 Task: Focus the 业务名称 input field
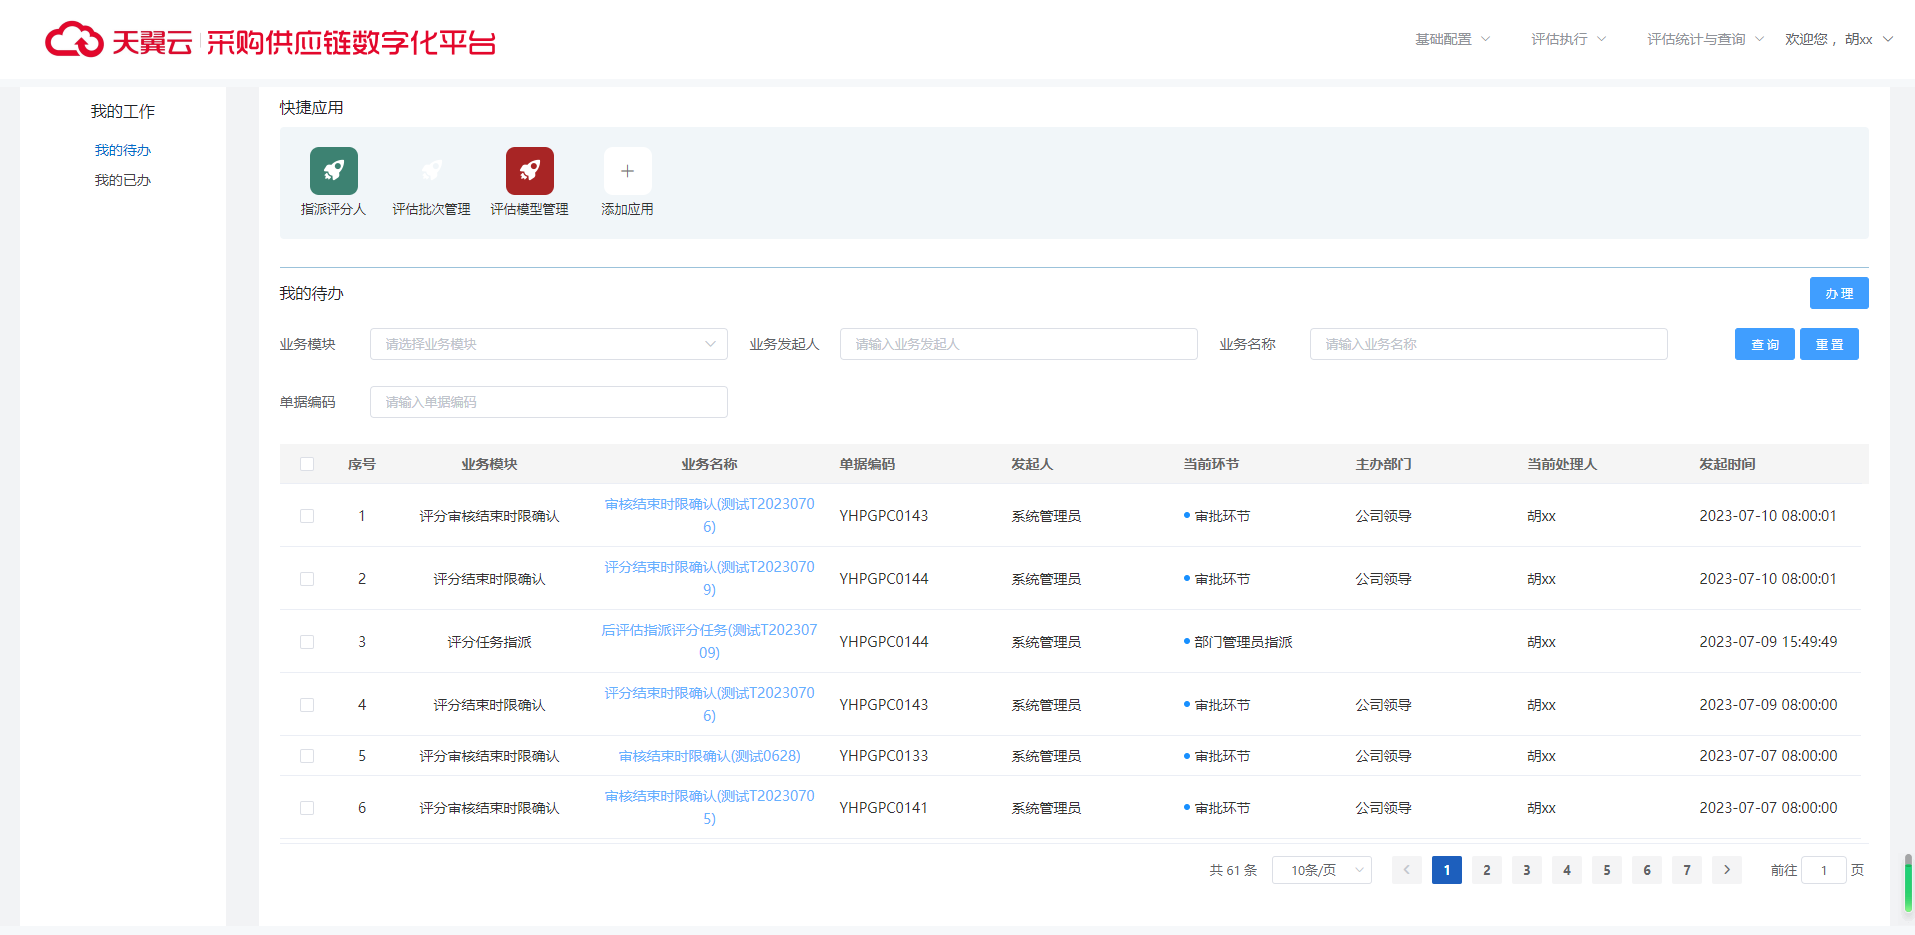point(1489,344)
